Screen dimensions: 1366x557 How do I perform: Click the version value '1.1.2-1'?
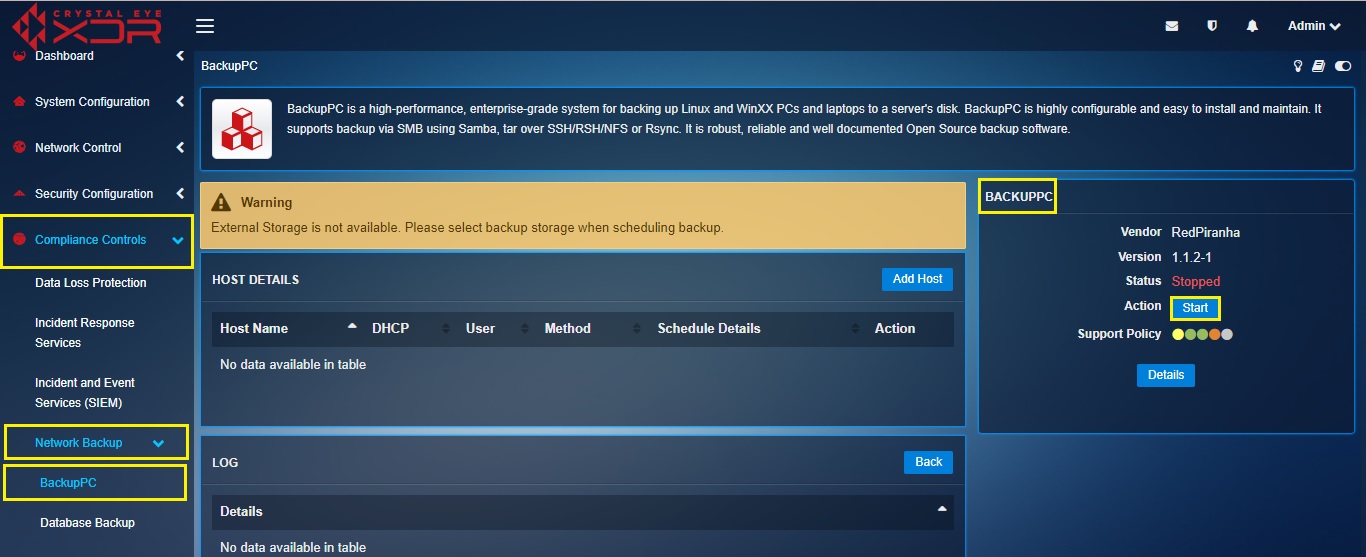(x=1192, y=257)
